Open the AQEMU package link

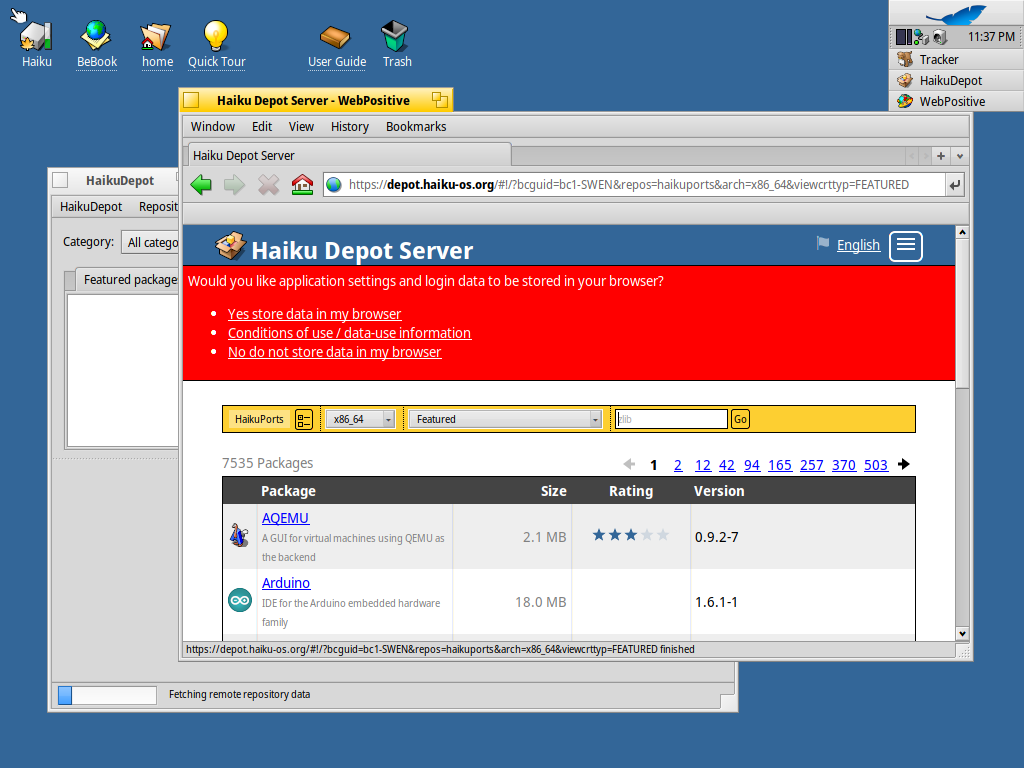(285, 518)
